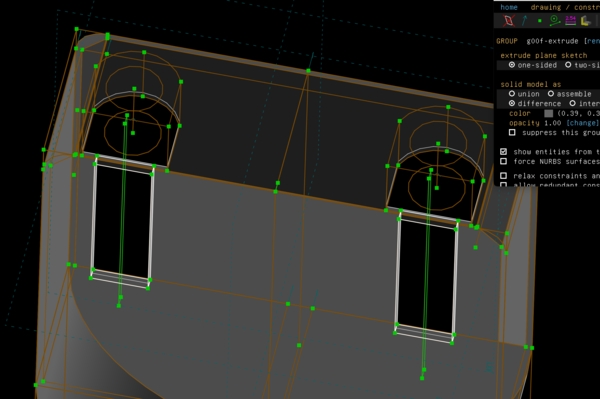Click the g00f-extrude group name

[x=552, y=41]
